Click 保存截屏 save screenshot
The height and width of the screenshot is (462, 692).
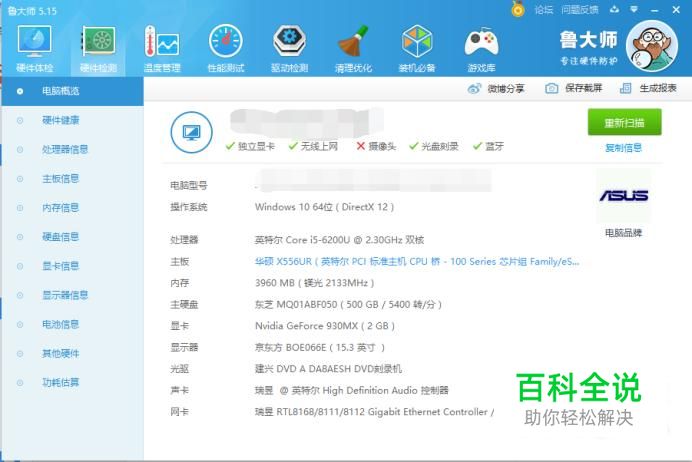pyautogui.click(x=573, y=88)
